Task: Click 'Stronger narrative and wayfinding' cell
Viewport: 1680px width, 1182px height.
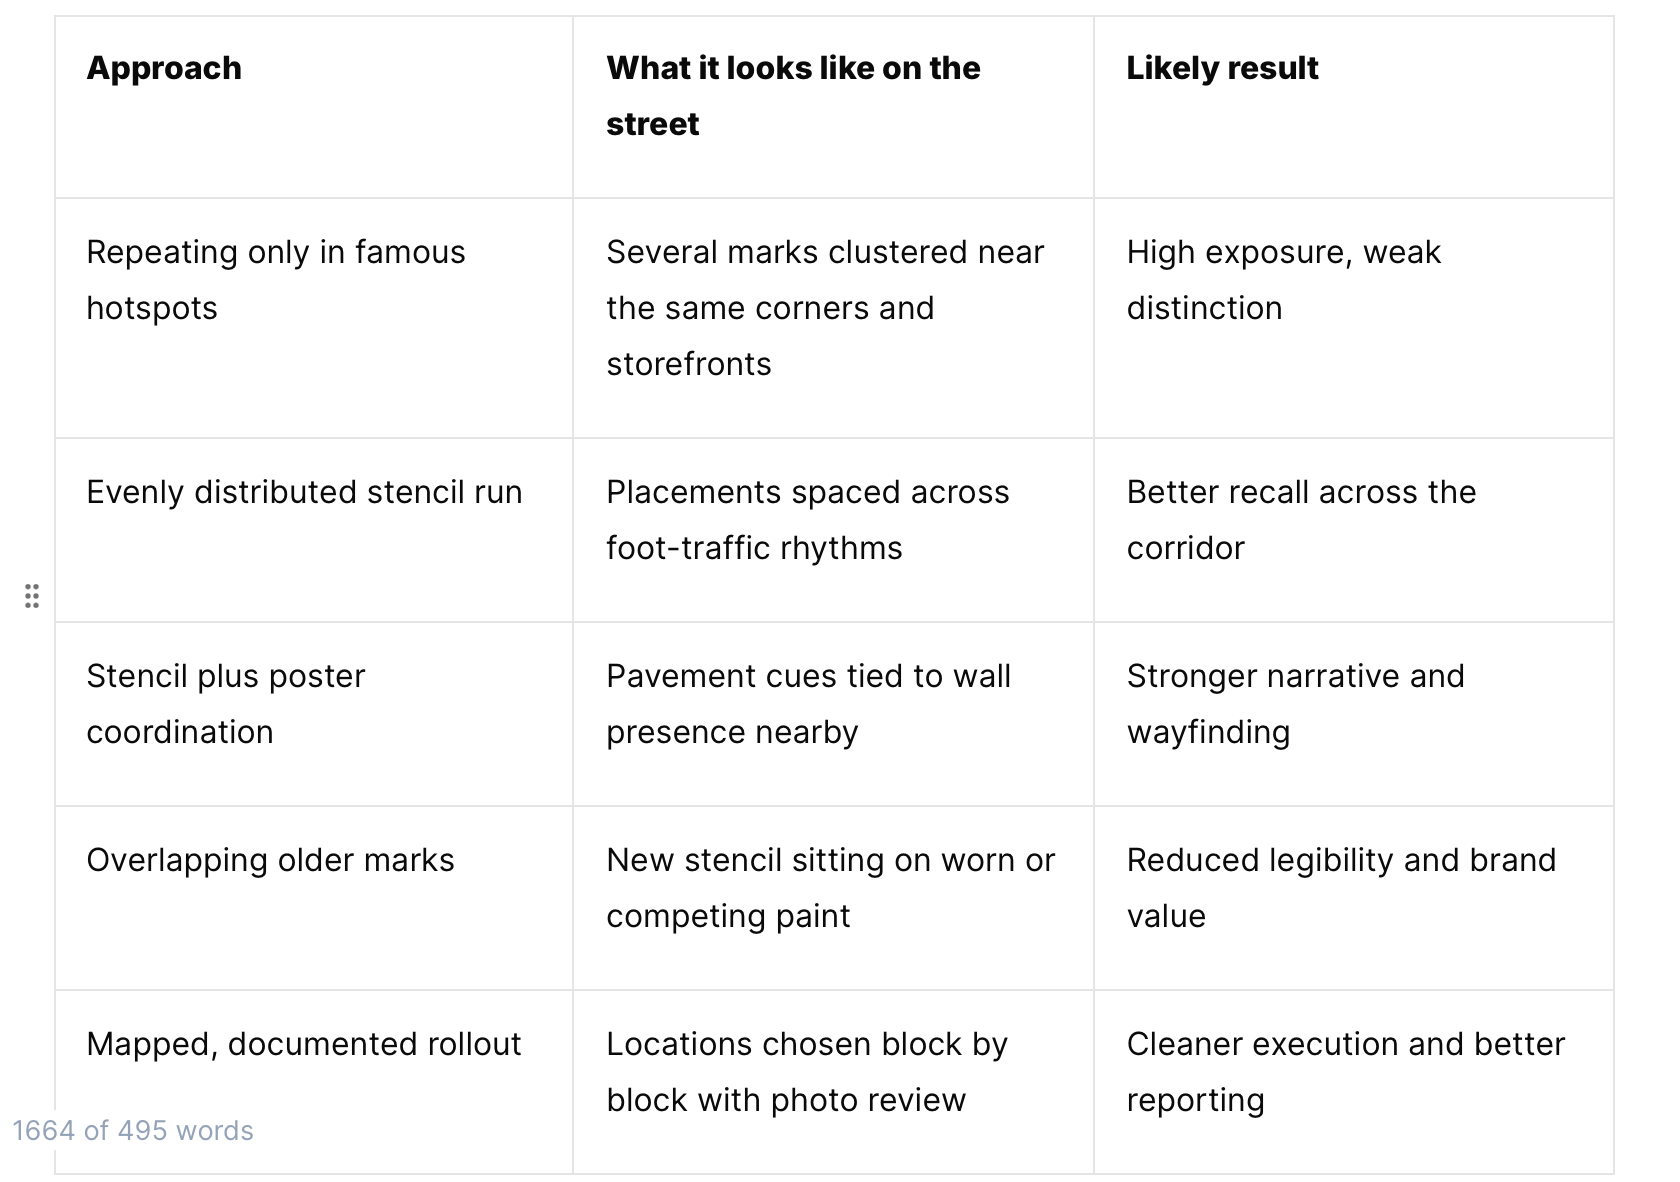Action: point(1354,714)
